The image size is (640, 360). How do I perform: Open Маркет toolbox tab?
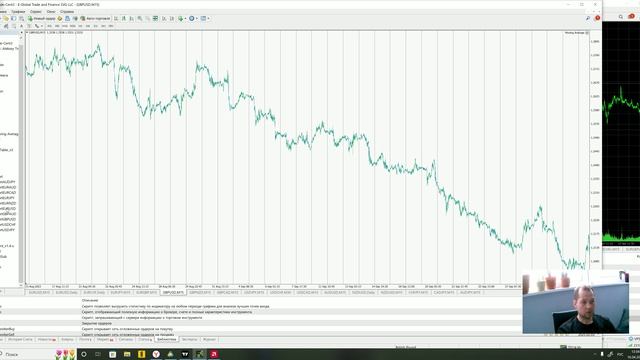104,339
